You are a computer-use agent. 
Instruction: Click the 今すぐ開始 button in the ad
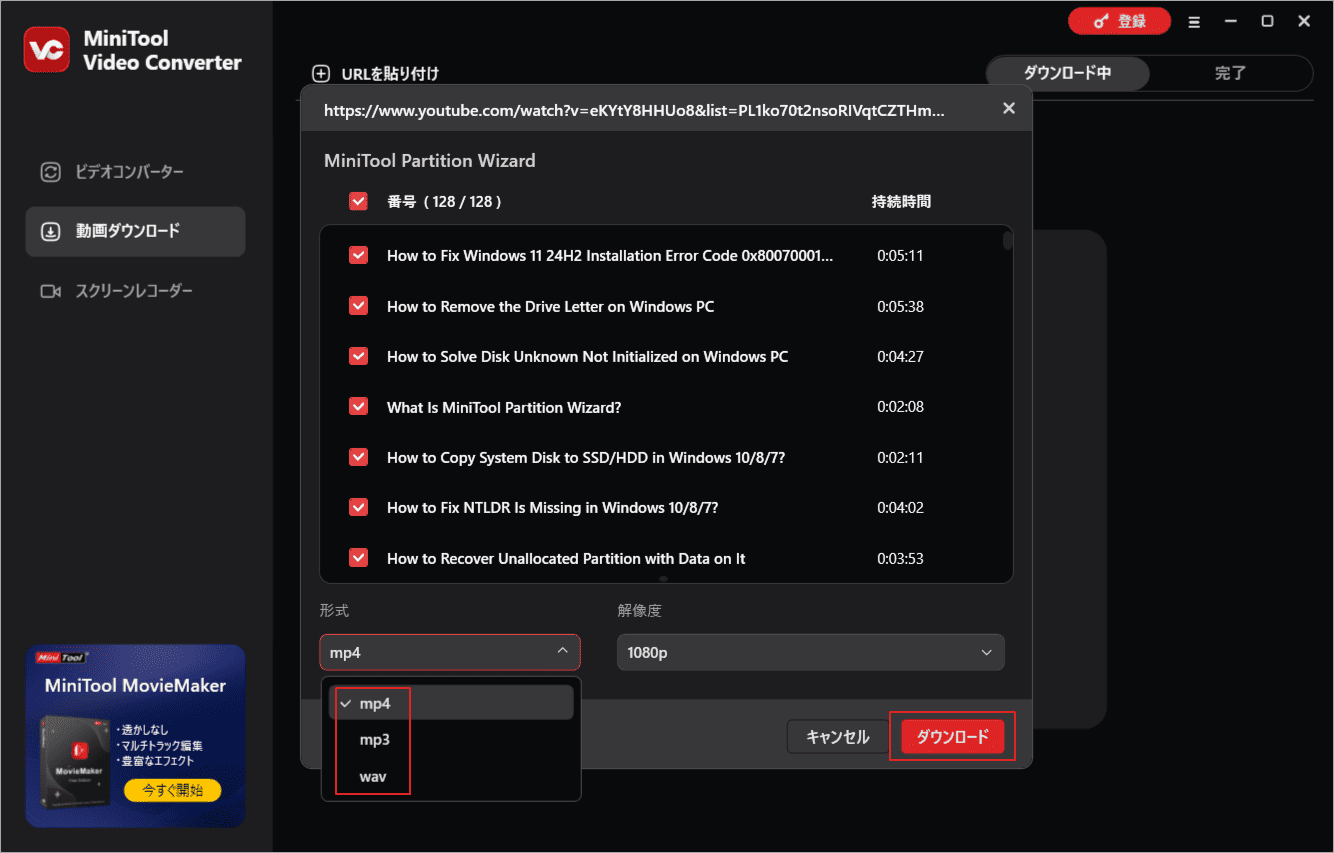pyautogui.click(x=172, y=790)
